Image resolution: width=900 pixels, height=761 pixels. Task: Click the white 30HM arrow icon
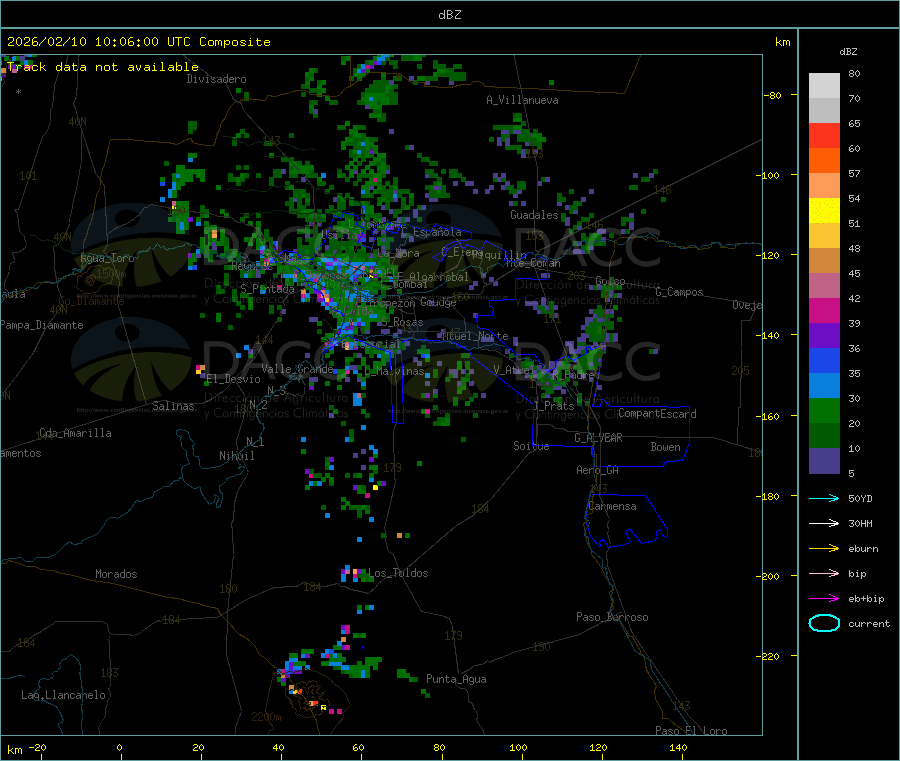point(824,523)
